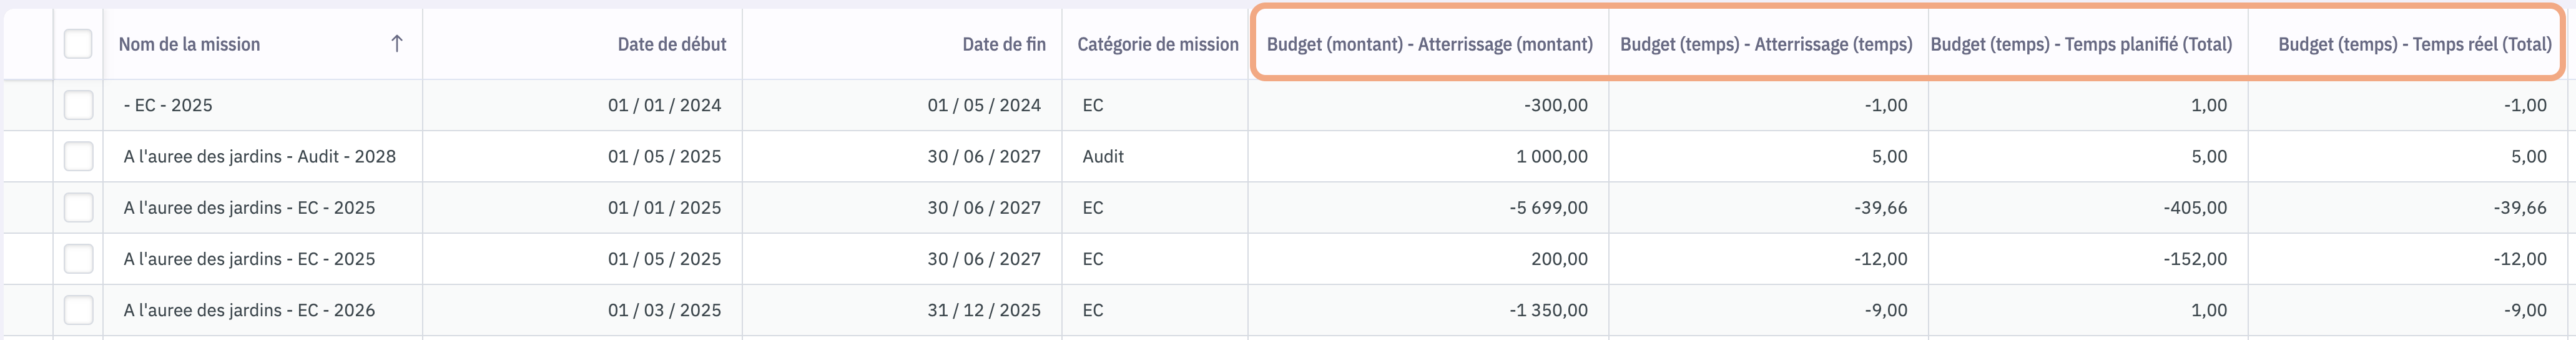This screenshot has height=340, width=2576.
Task: Sort by the Date de début column header
Action: click(671, 44)
